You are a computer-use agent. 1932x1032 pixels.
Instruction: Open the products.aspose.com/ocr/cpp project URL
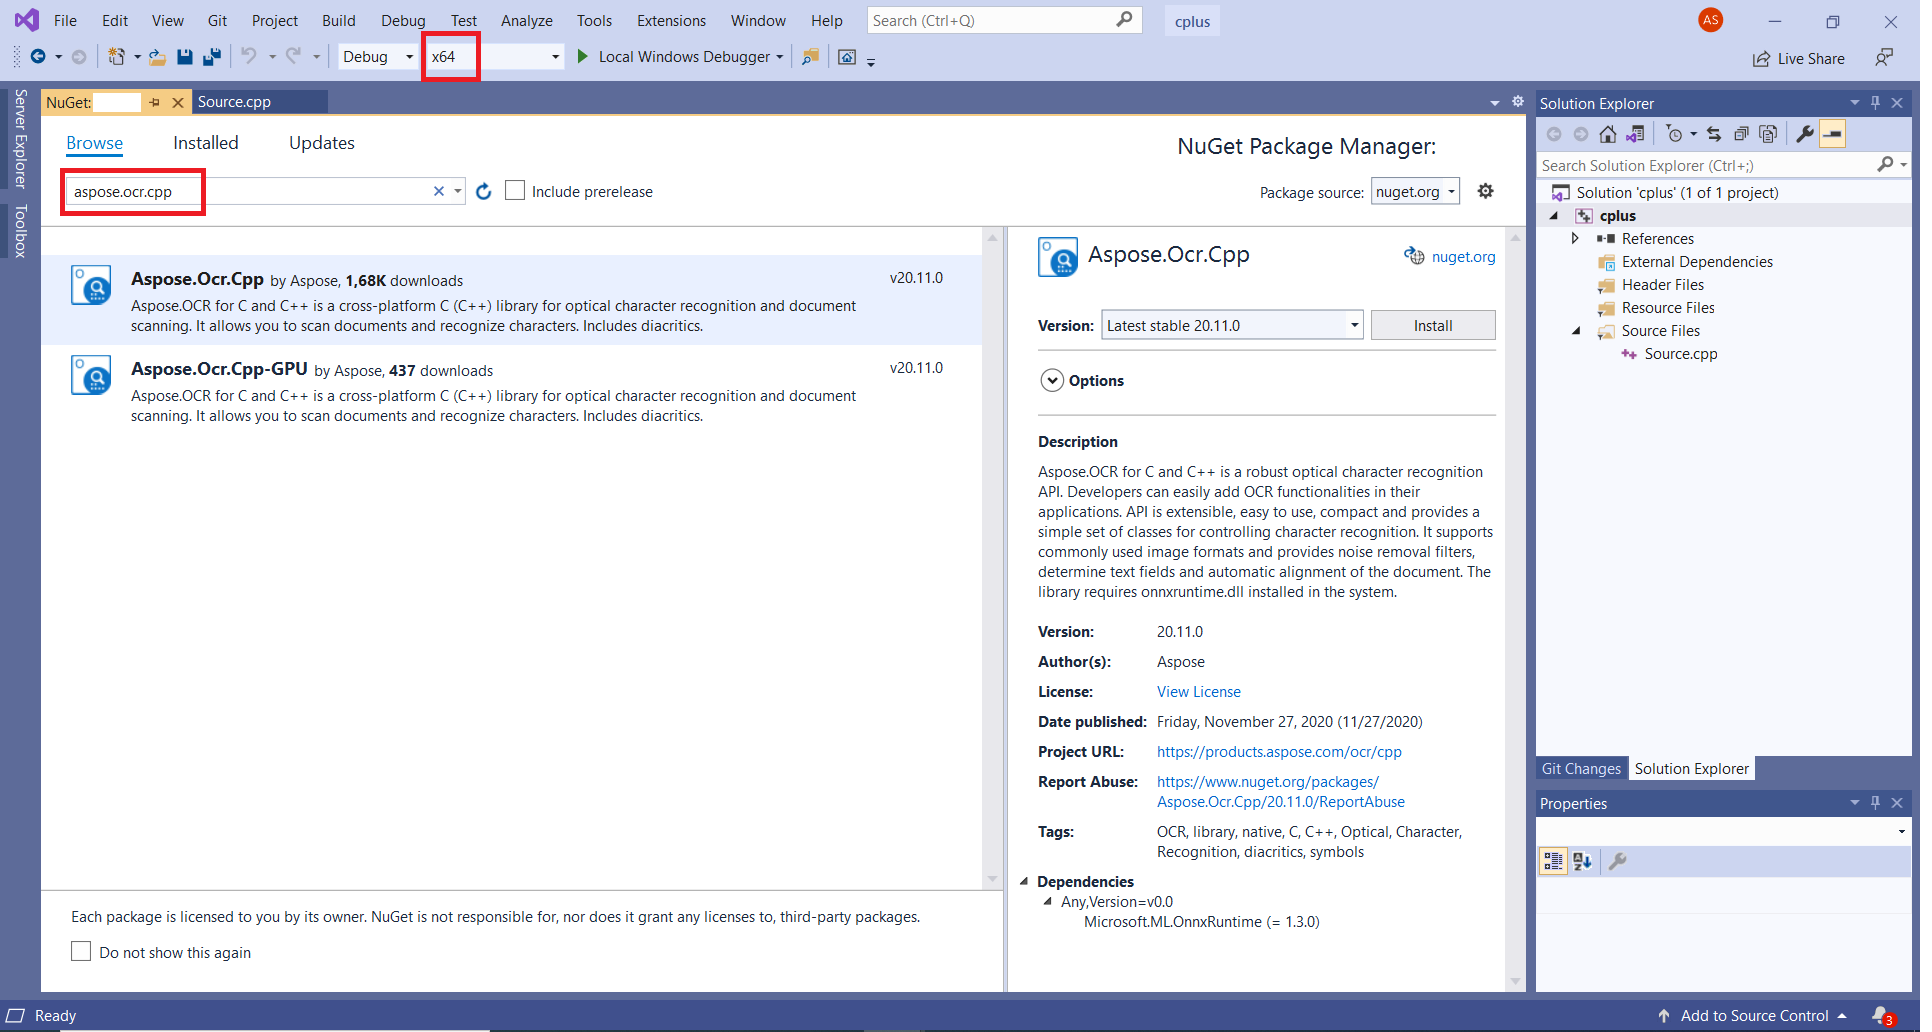click(x=1279, y=751)
